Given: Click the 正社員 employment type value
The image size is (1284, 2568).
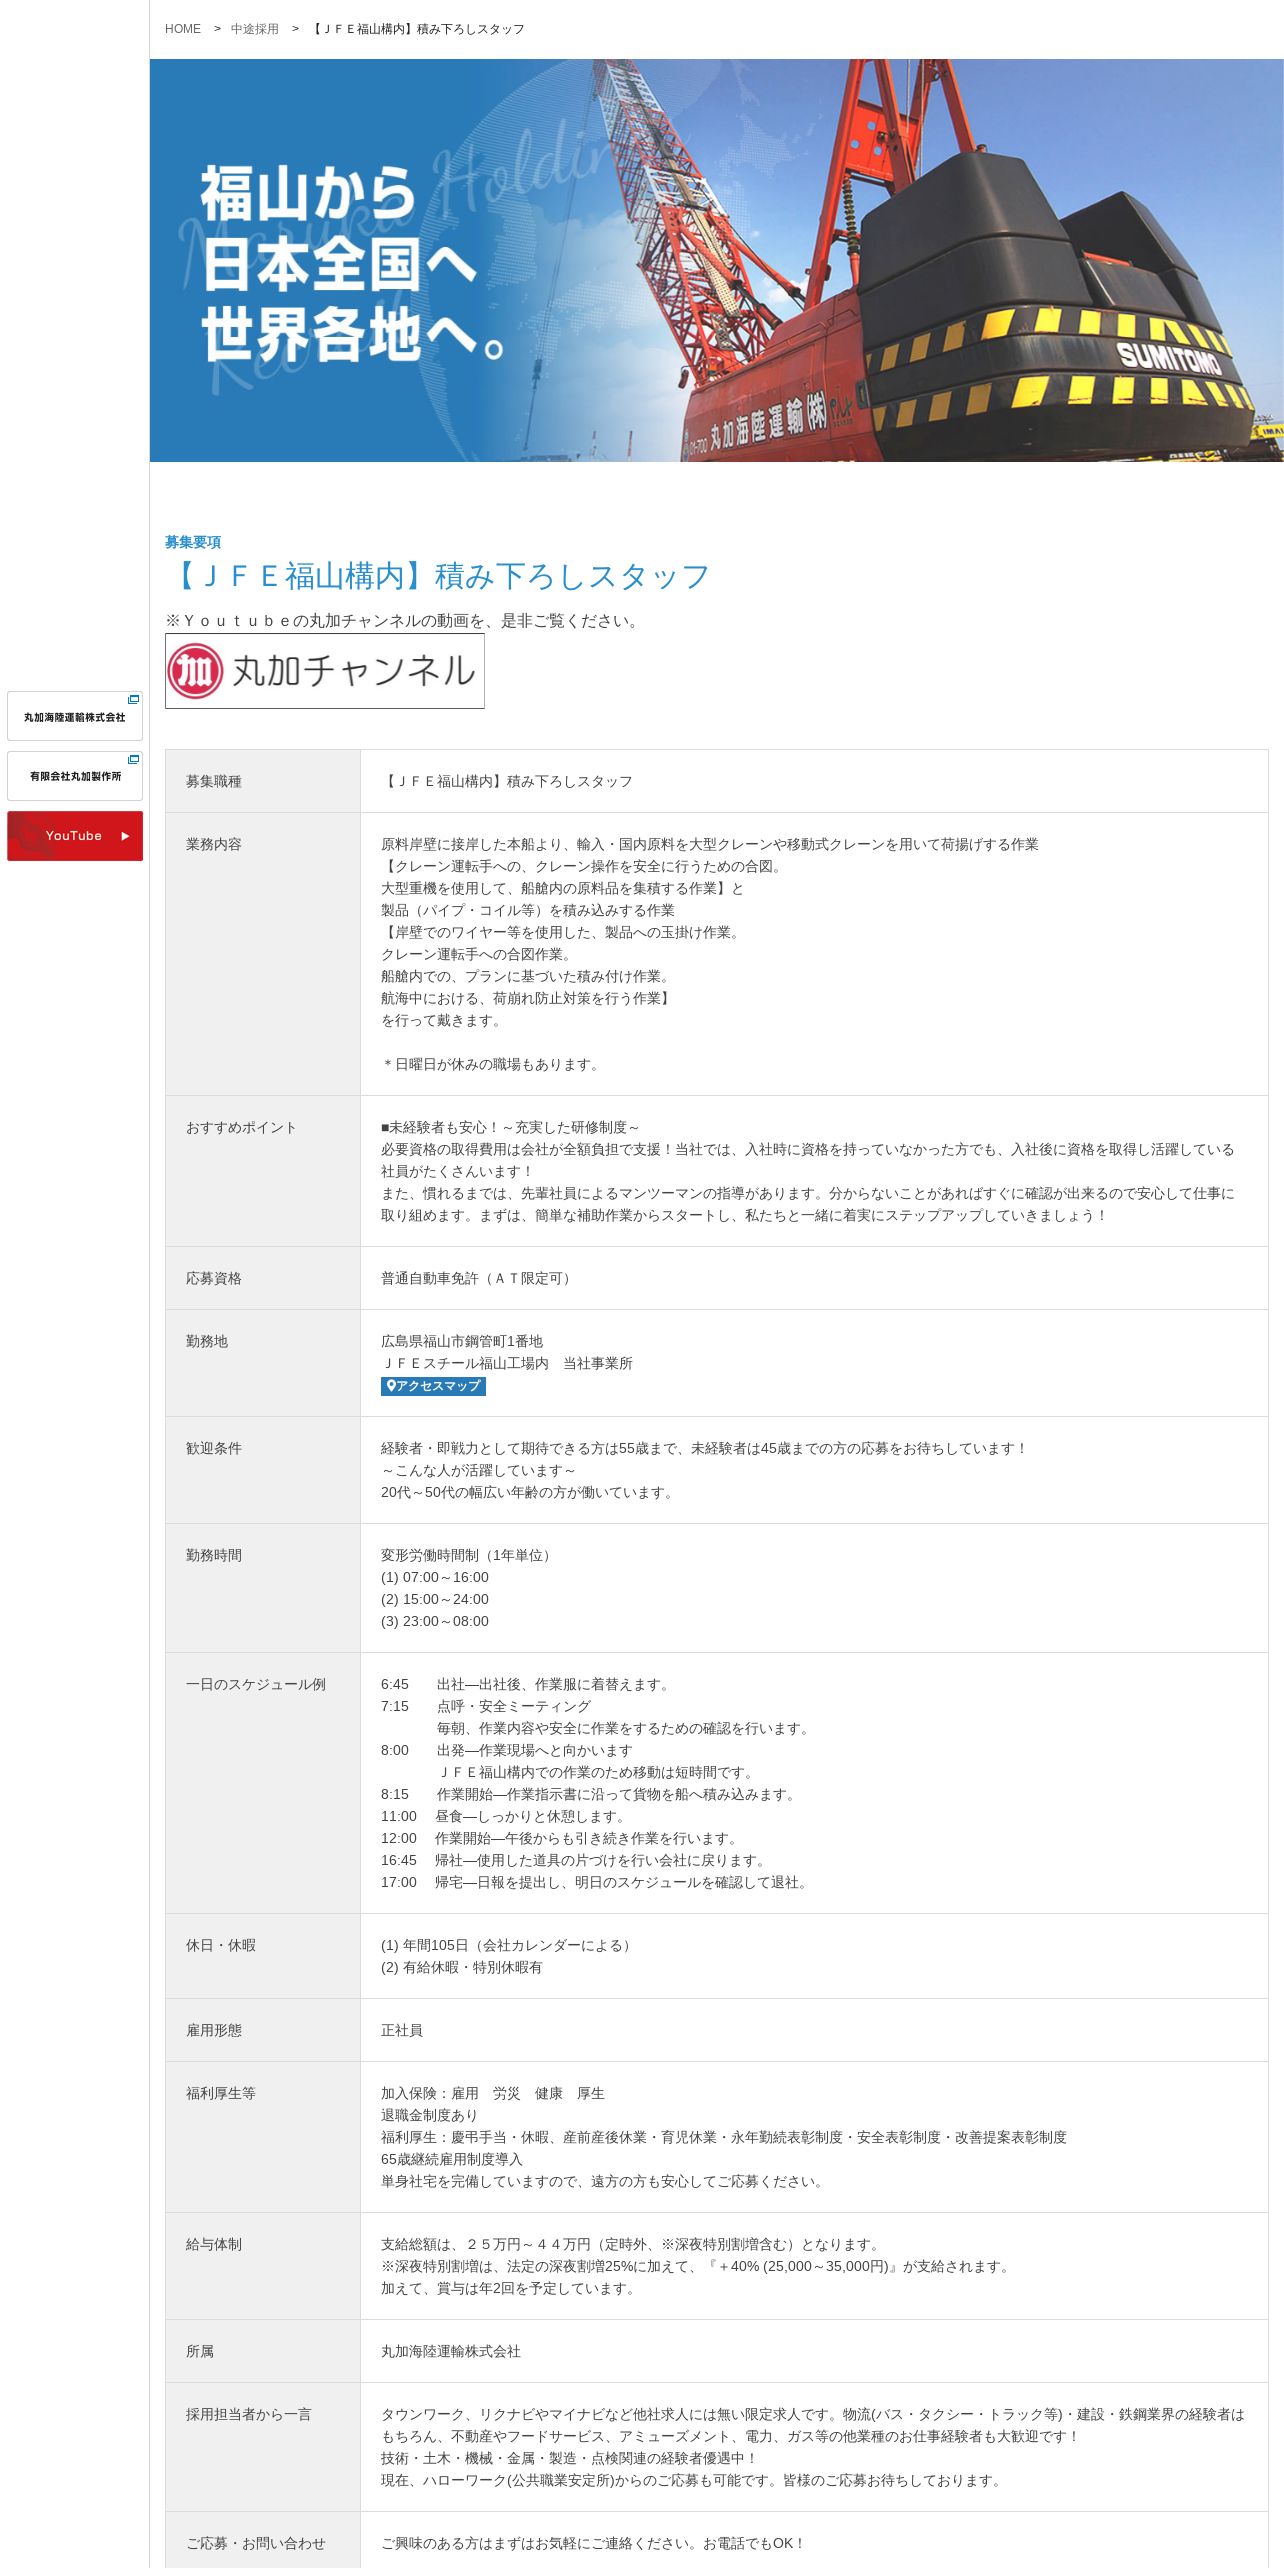Looking at the screenshot, I should tap(402, 2030).
